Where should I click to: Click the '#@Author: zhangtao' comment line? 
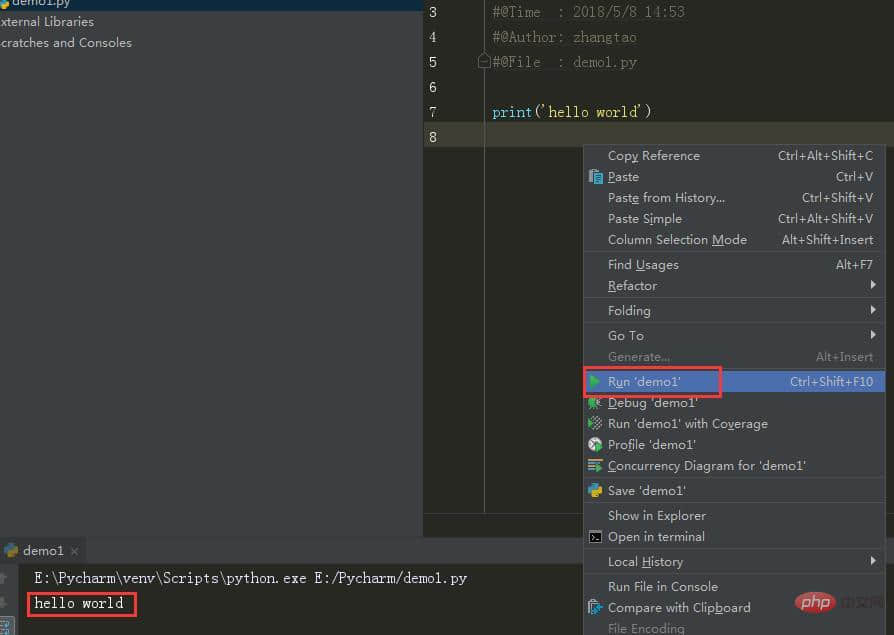564,37
